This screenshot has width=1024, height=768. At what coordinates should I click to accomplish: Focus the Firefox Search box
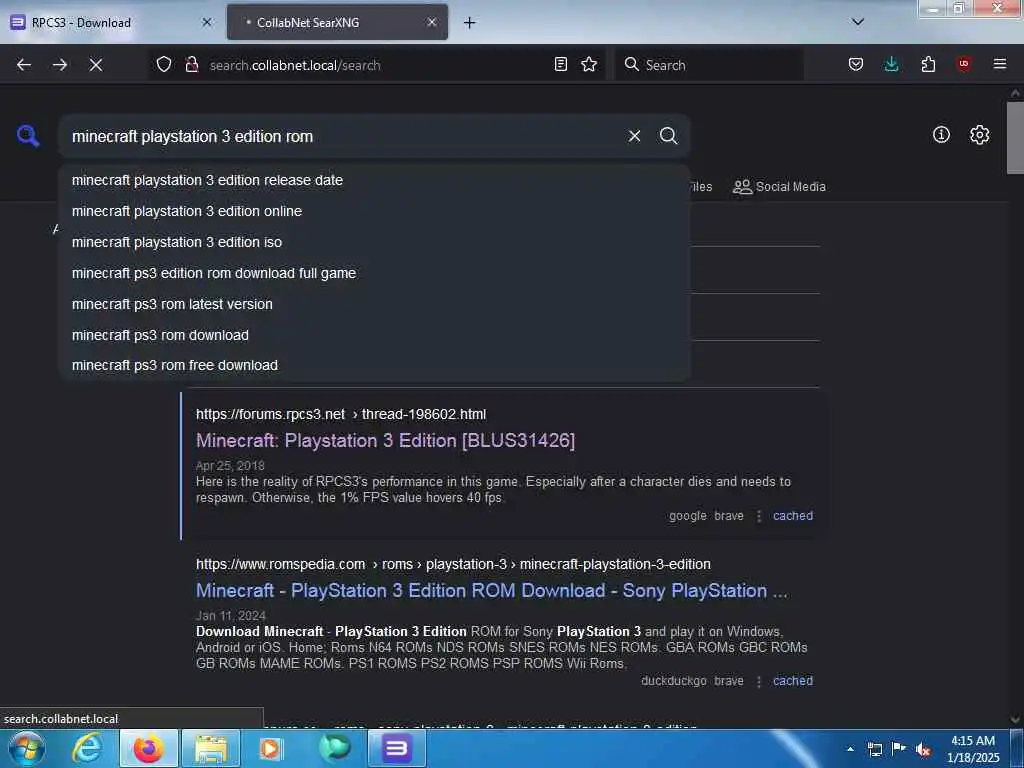(x=710, y=65)
